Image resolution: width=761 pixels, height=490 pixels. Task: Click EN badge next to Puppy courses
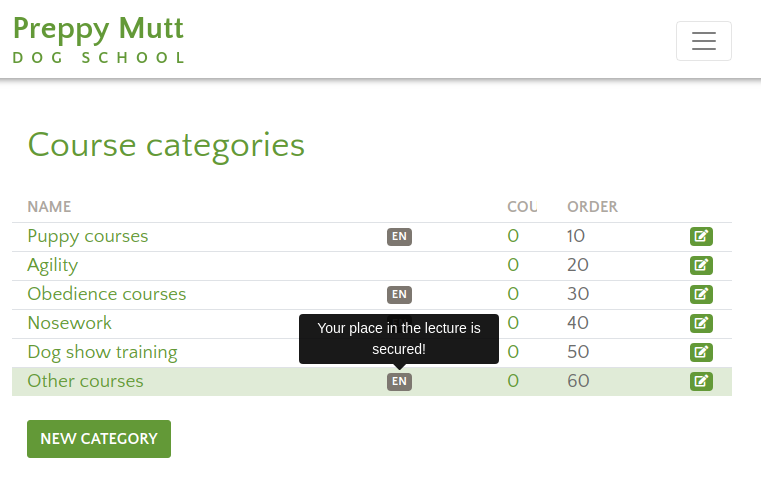click(399, 237)
